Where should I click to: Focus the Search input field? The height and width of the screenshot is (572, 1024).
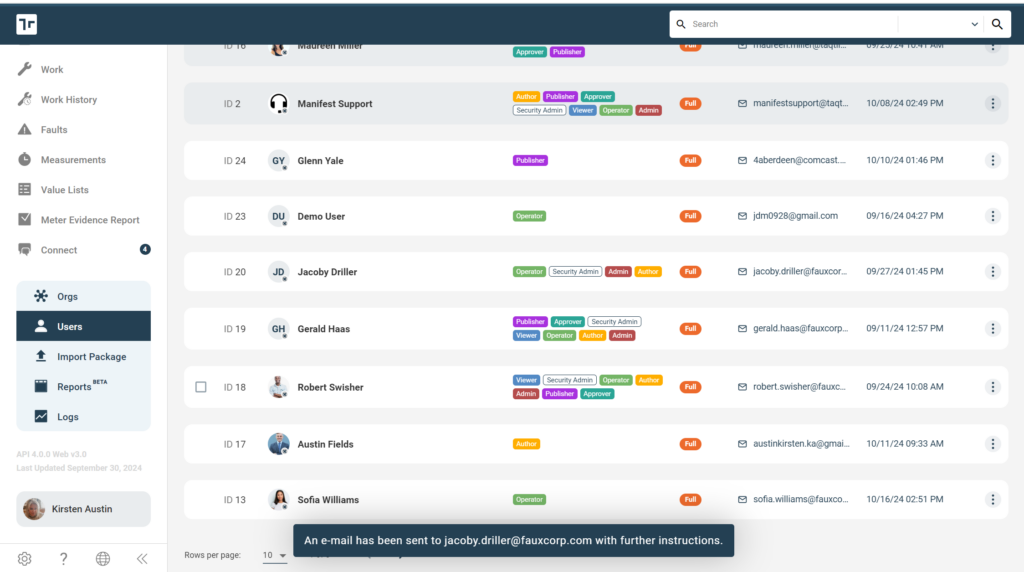pyautogui.click(x=793, y=24)
